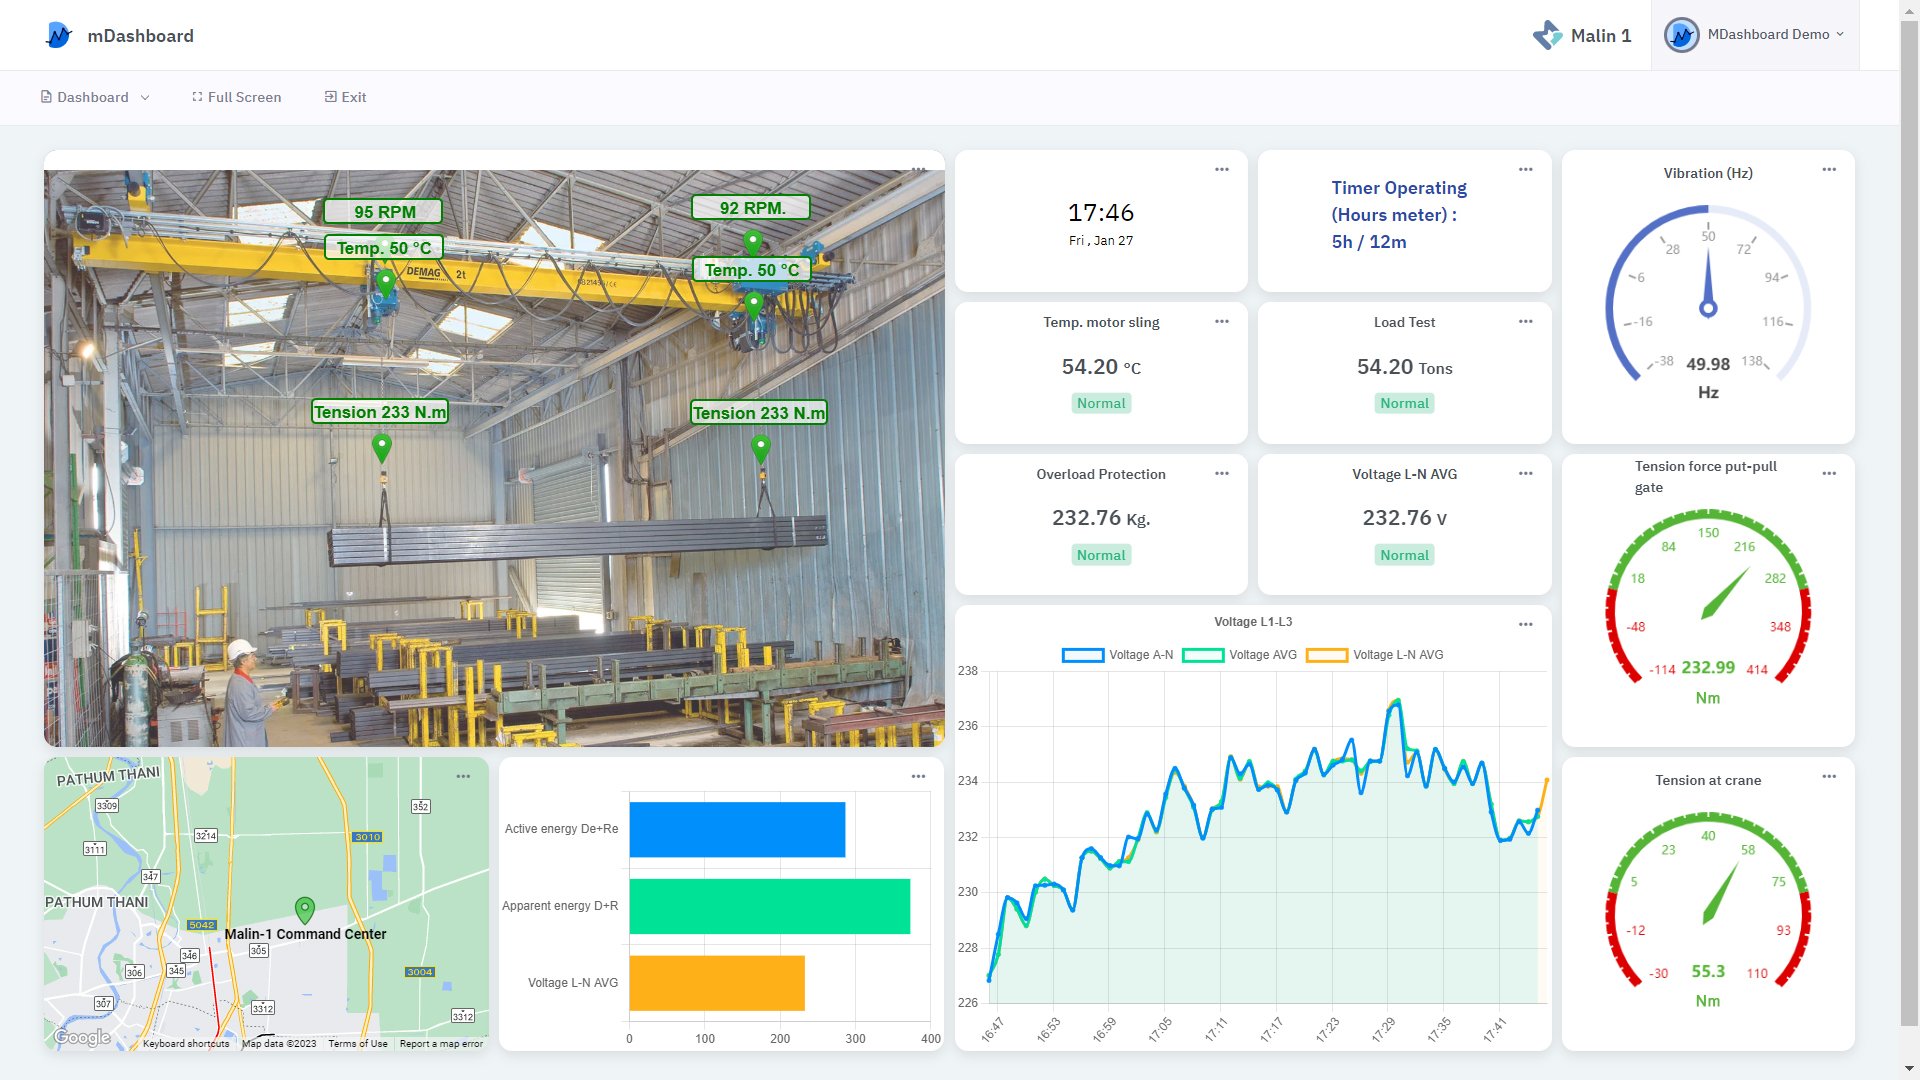Open options menu on Vibration gauge widget
The width and height of the screenshot is (1920, 1080).
click(x=1829, y=170)
